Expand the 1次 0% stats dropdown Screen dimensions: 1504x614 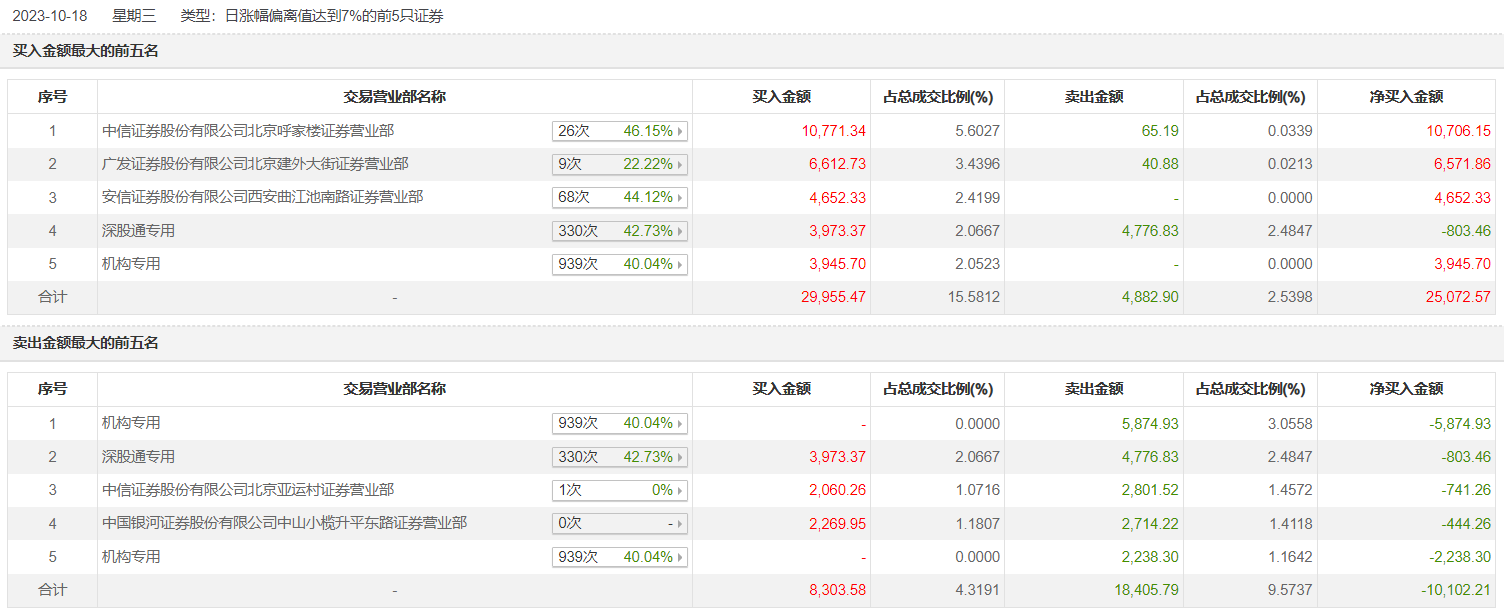(619, 491)
